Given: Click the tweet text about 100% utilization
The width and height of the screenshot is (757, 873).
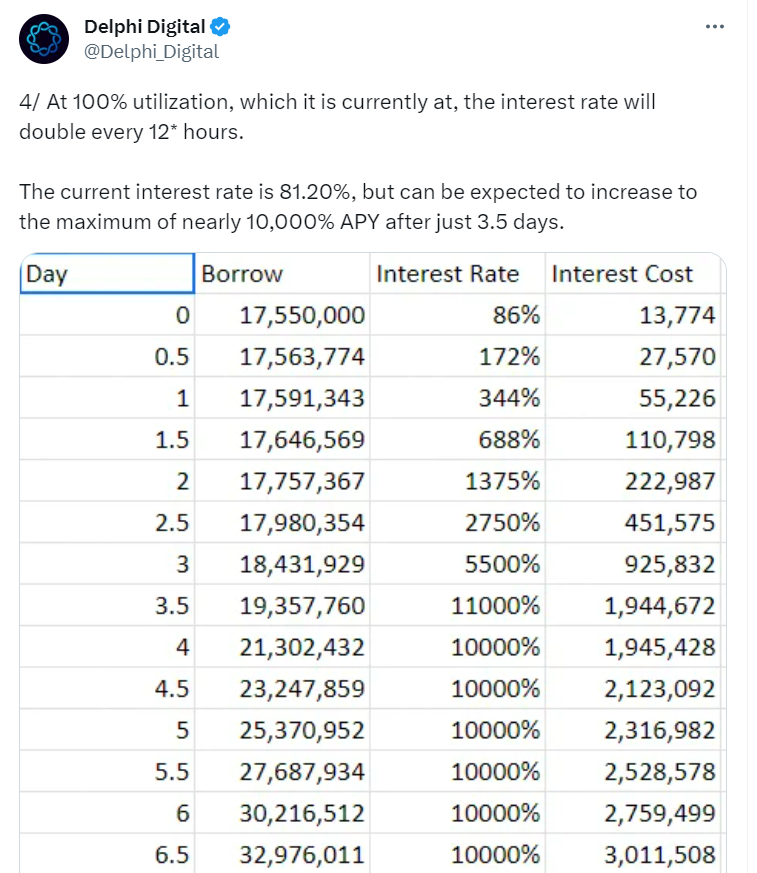Looking at the screenshot, I should [x=338, y=116].
